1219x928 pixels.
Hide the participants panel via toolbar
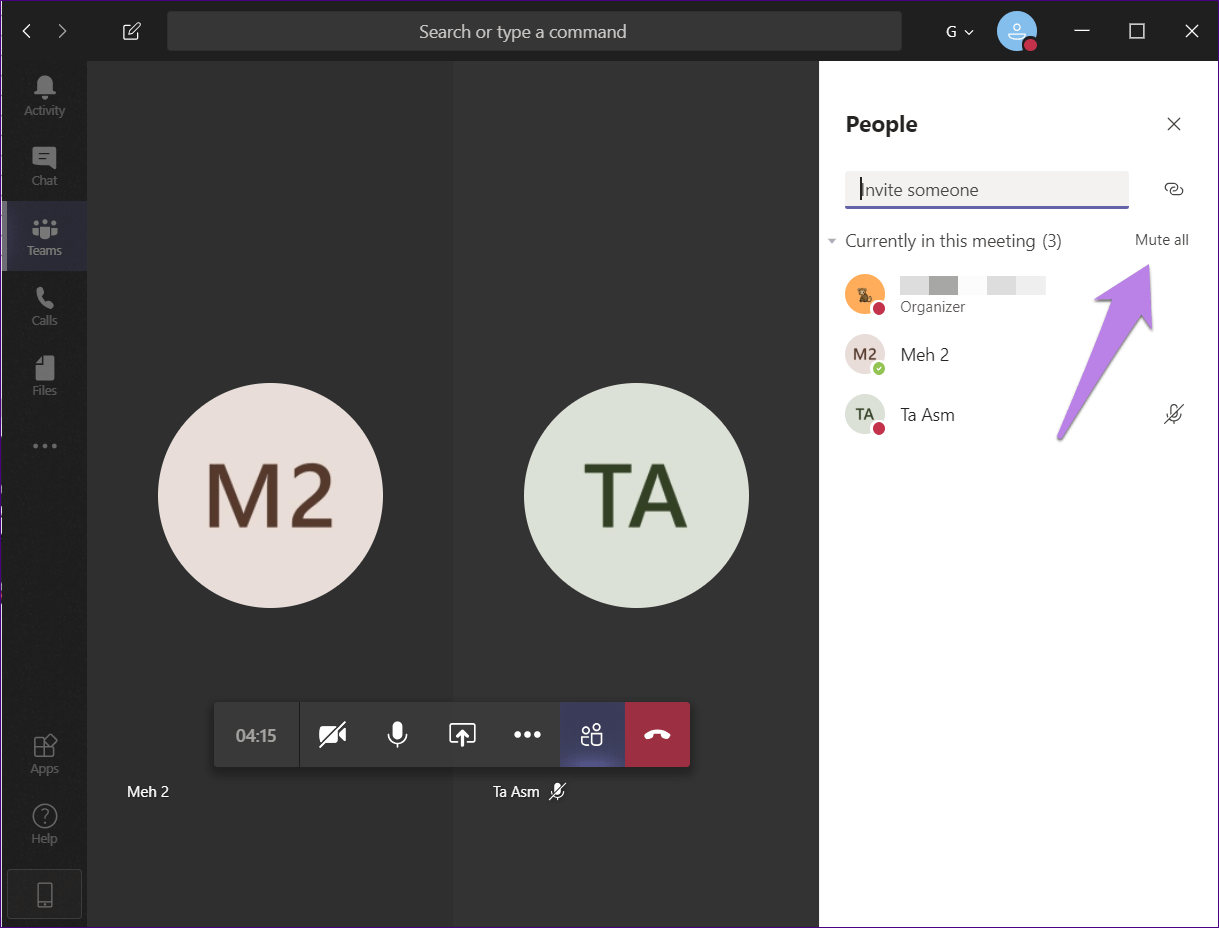[x=592, y=735]
